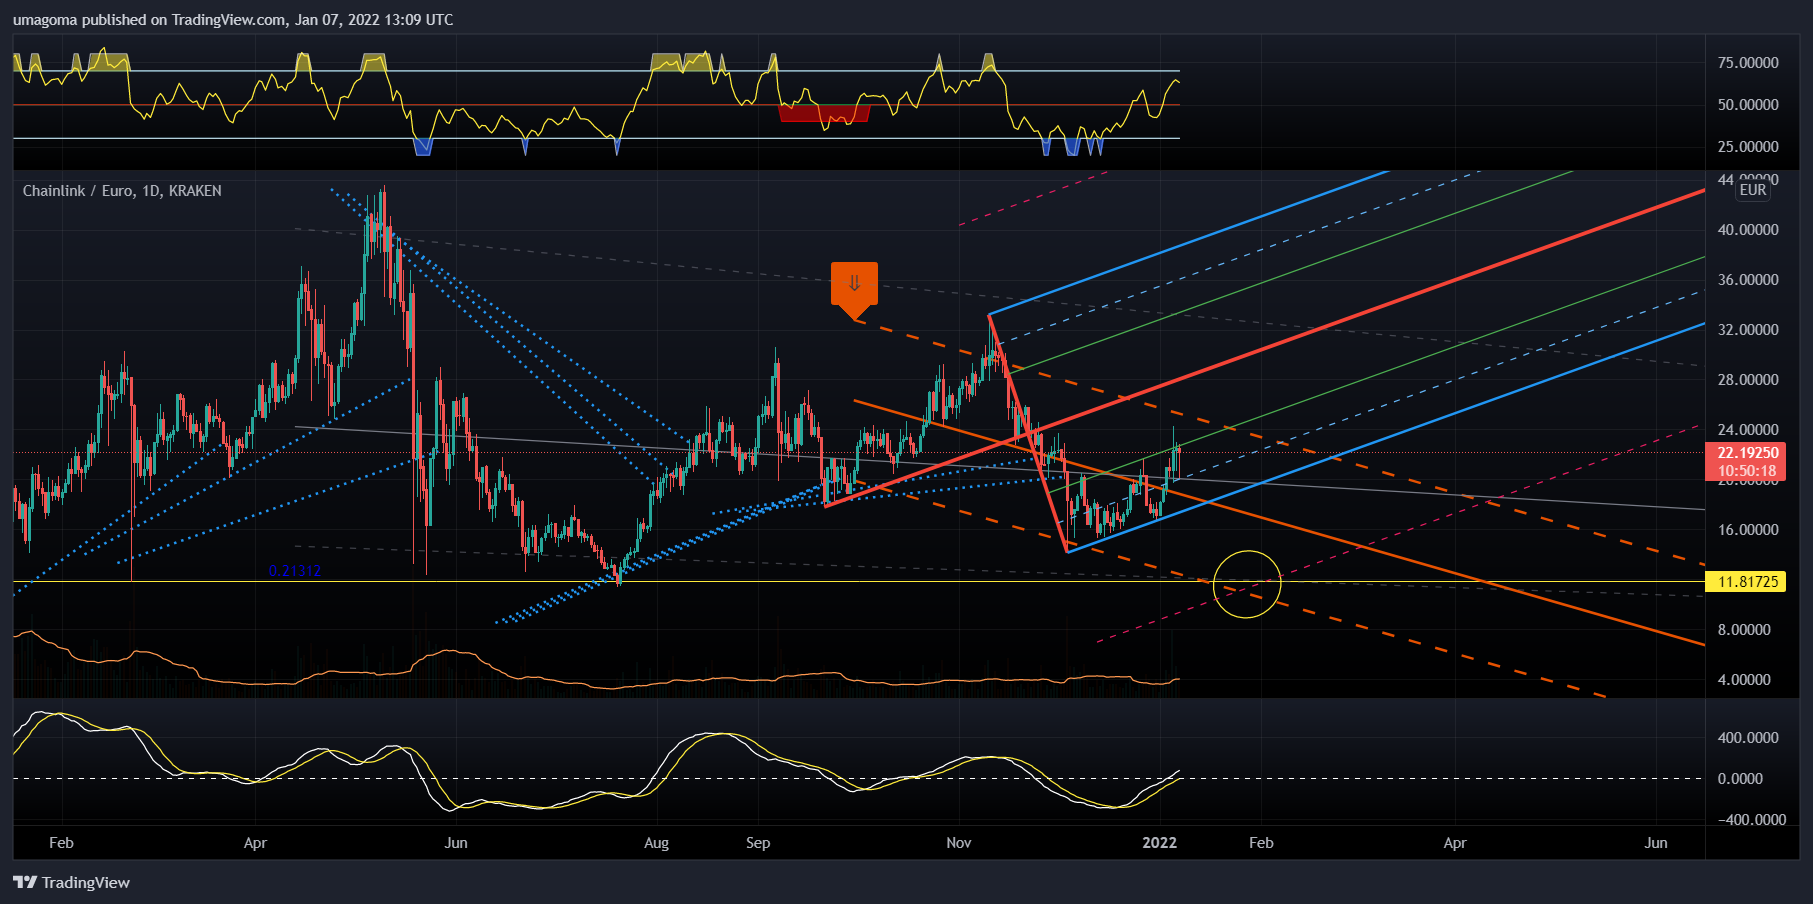This screenshot has width=1813, height=904.
Task: Click the EUR currency label on price axis
Action: [x=1752, y=190]
